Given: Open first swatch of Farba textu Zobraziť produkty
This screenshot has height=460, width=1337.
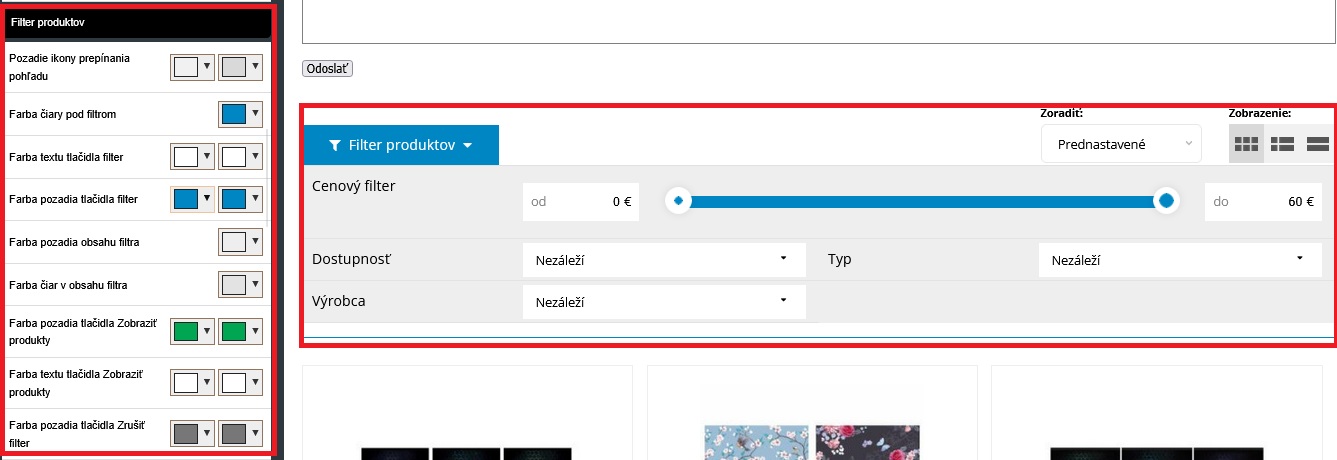Looking at the screenshot, I should pos(193,382).
